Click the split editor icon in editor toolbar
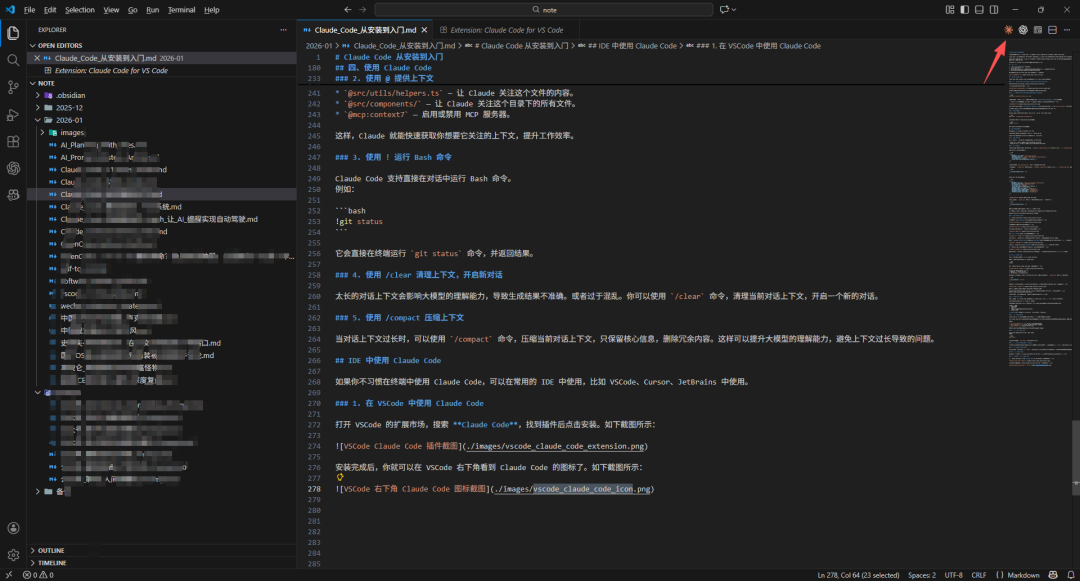Viewport: 1080px width, 581px height. click(1052, 30)
